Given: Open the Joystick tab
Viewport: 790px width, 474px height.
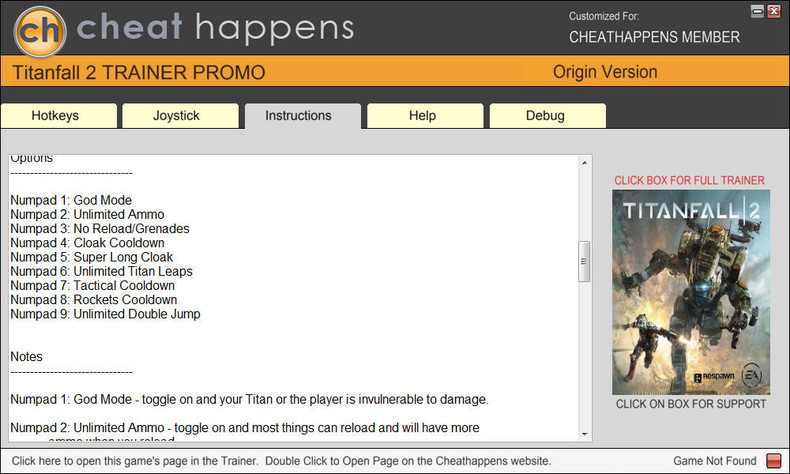Looking at the screenshot, I should coord(180,116).
